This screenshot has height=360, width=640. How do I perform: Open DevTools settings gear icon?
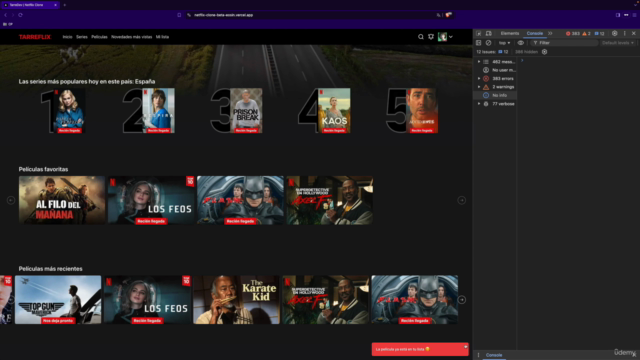[x=615, y=33]
